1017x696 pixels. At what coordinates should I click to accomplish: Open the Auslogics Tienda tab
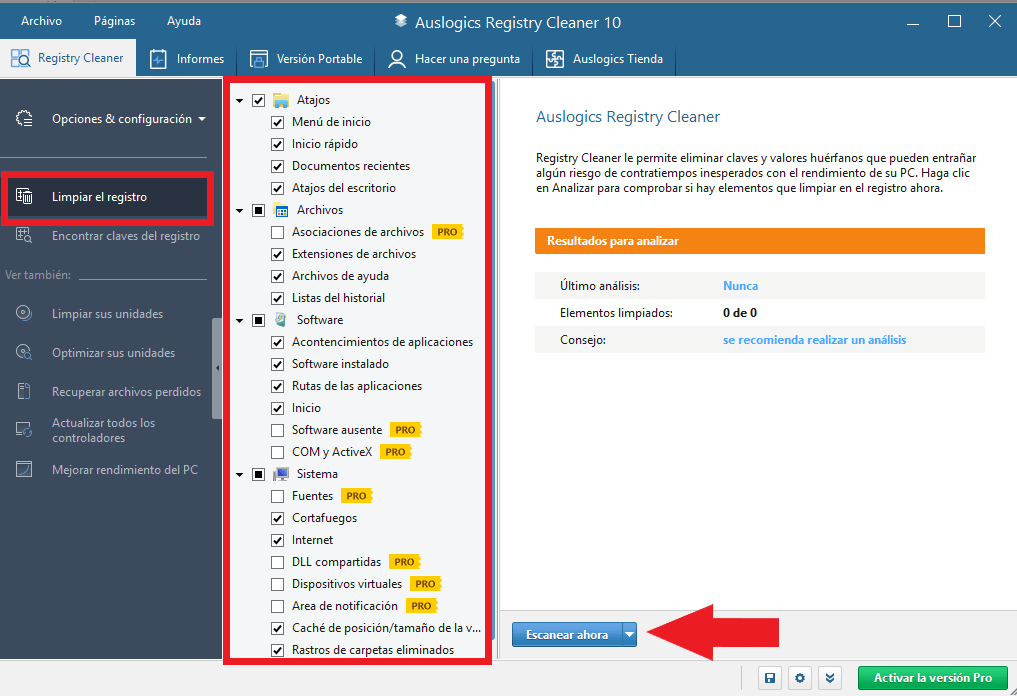[604, 59]
